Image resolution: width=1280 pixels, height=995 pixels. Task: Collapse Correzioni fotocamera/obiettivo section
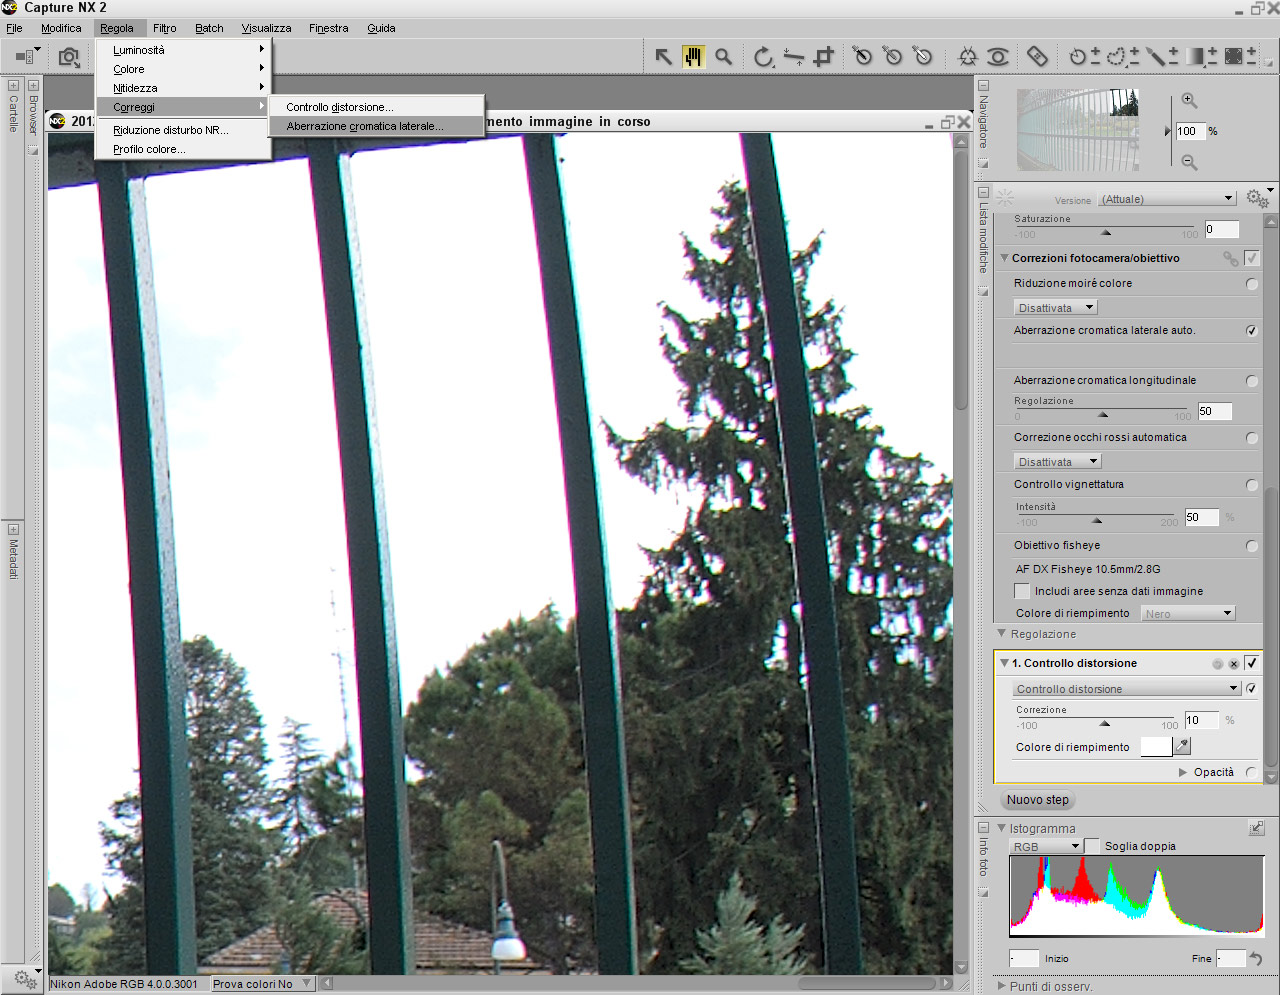[1005, 258]
